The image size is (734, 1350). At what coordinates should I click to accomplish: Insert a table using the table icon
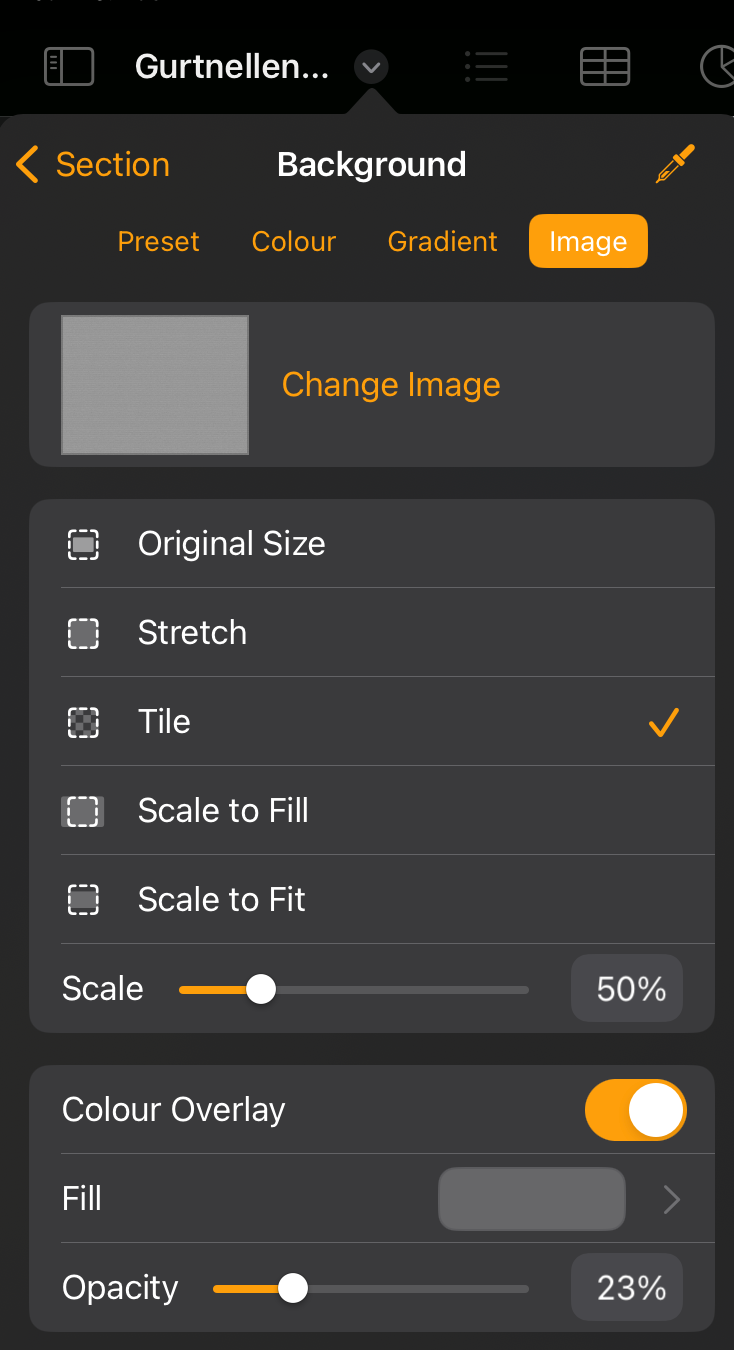click(x=605, y=67)
